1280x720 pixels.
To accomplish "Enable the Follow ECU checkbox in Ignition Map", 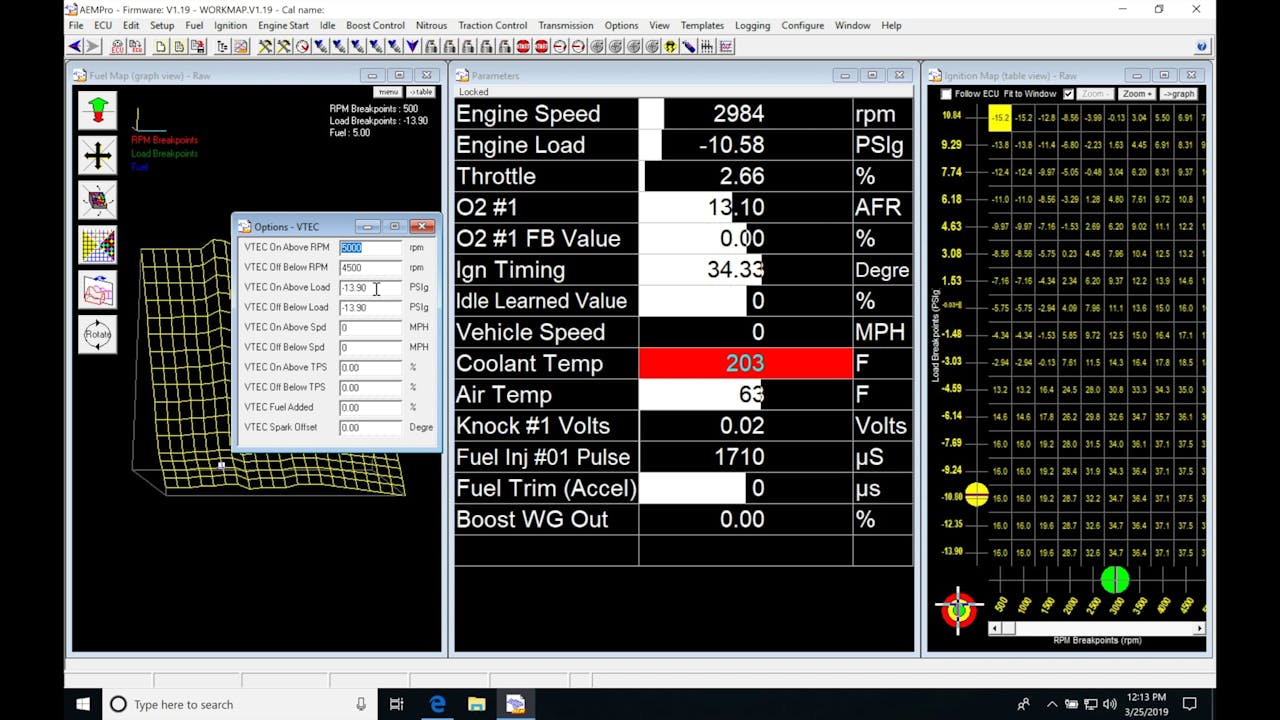I will (945, 93).
